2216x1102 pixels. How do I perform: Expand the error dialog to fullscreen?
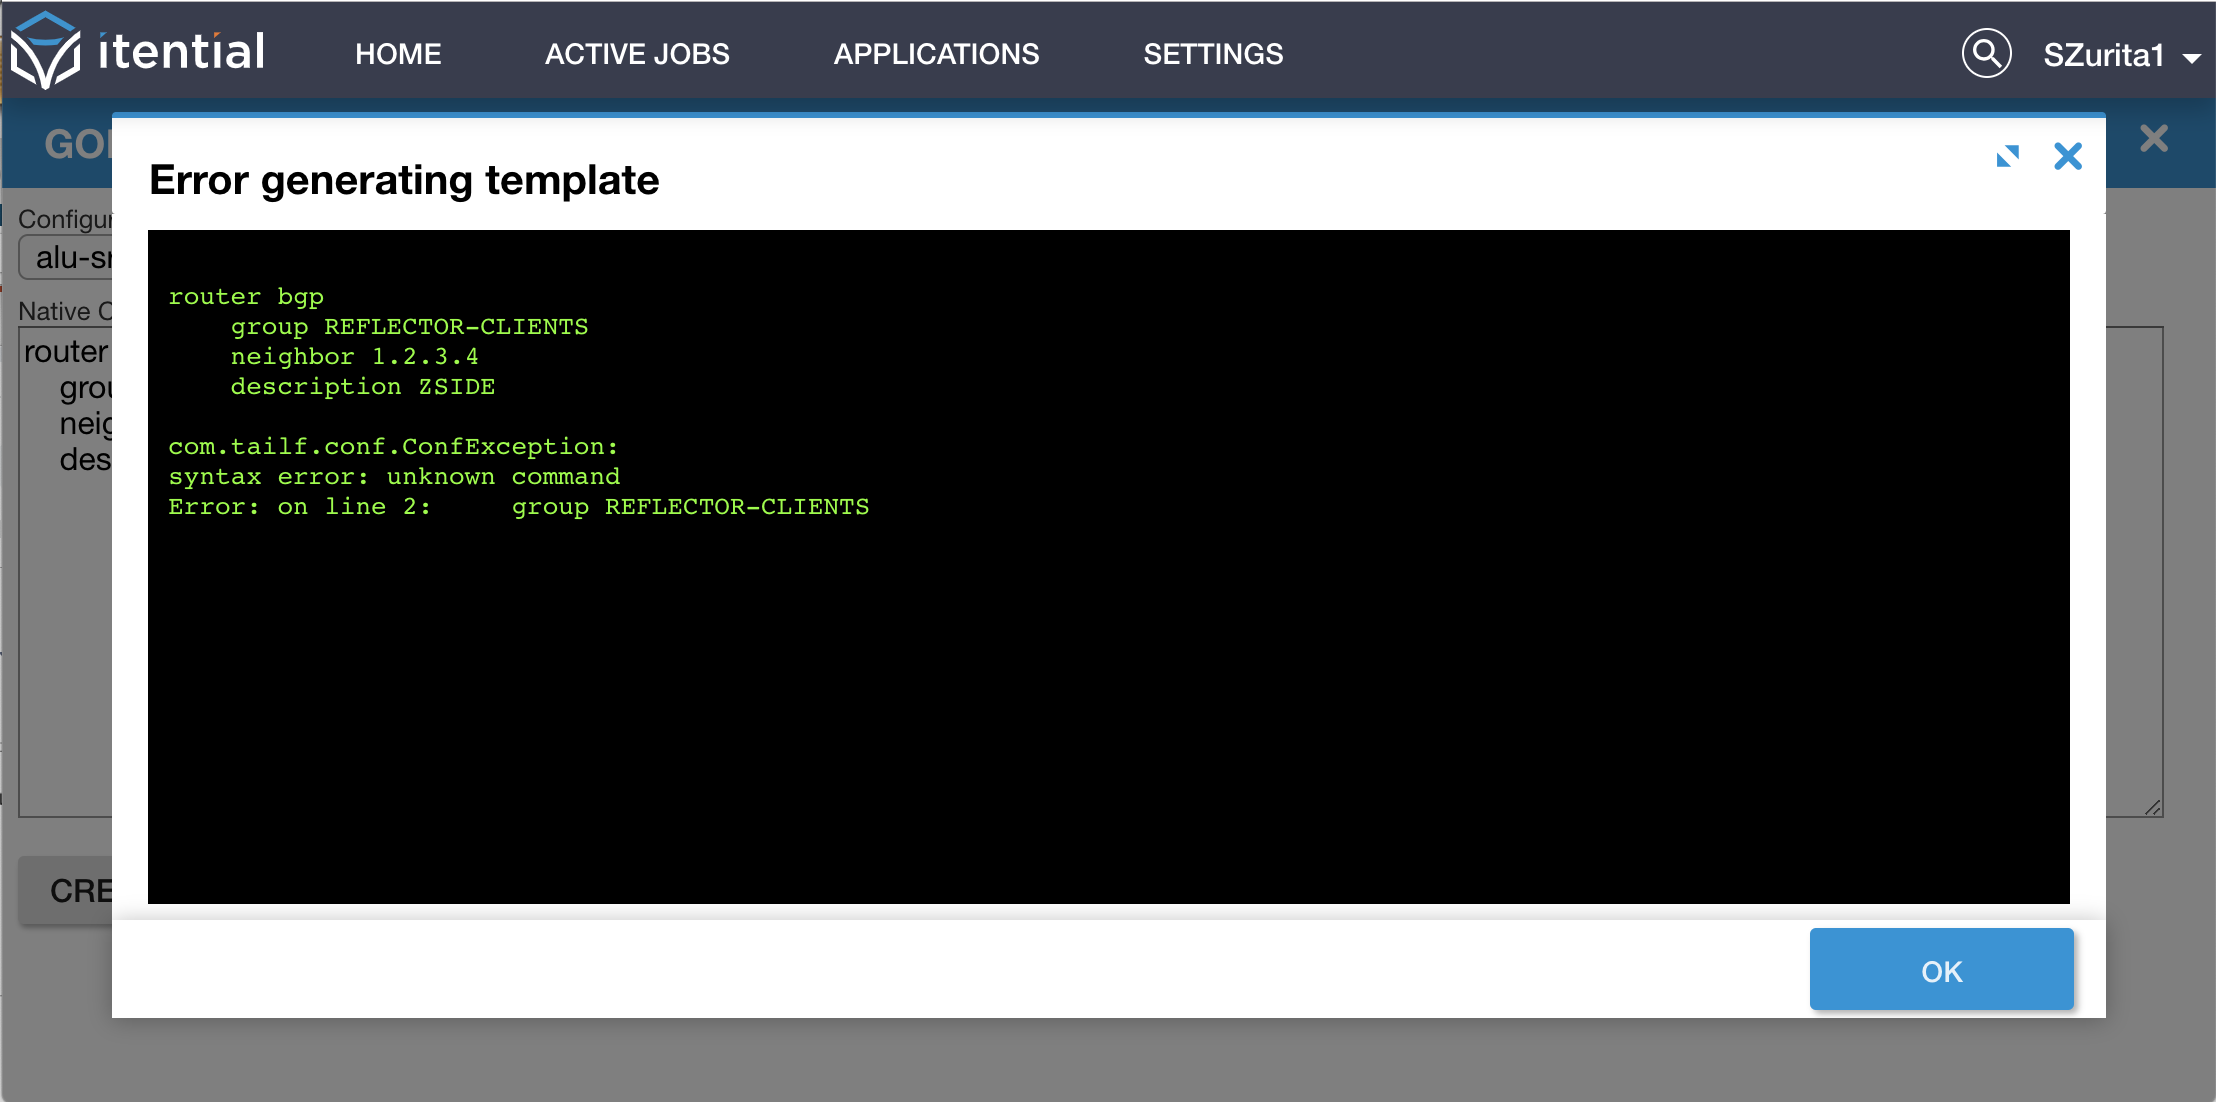(x=2007, y=157)
